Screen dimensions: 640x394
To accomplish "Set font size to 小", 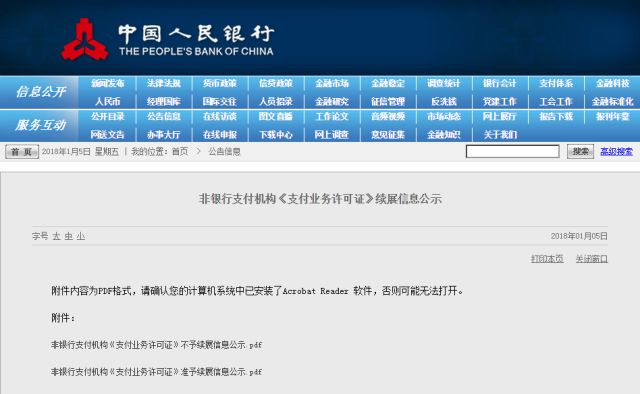I will click(x=81, y=236).
